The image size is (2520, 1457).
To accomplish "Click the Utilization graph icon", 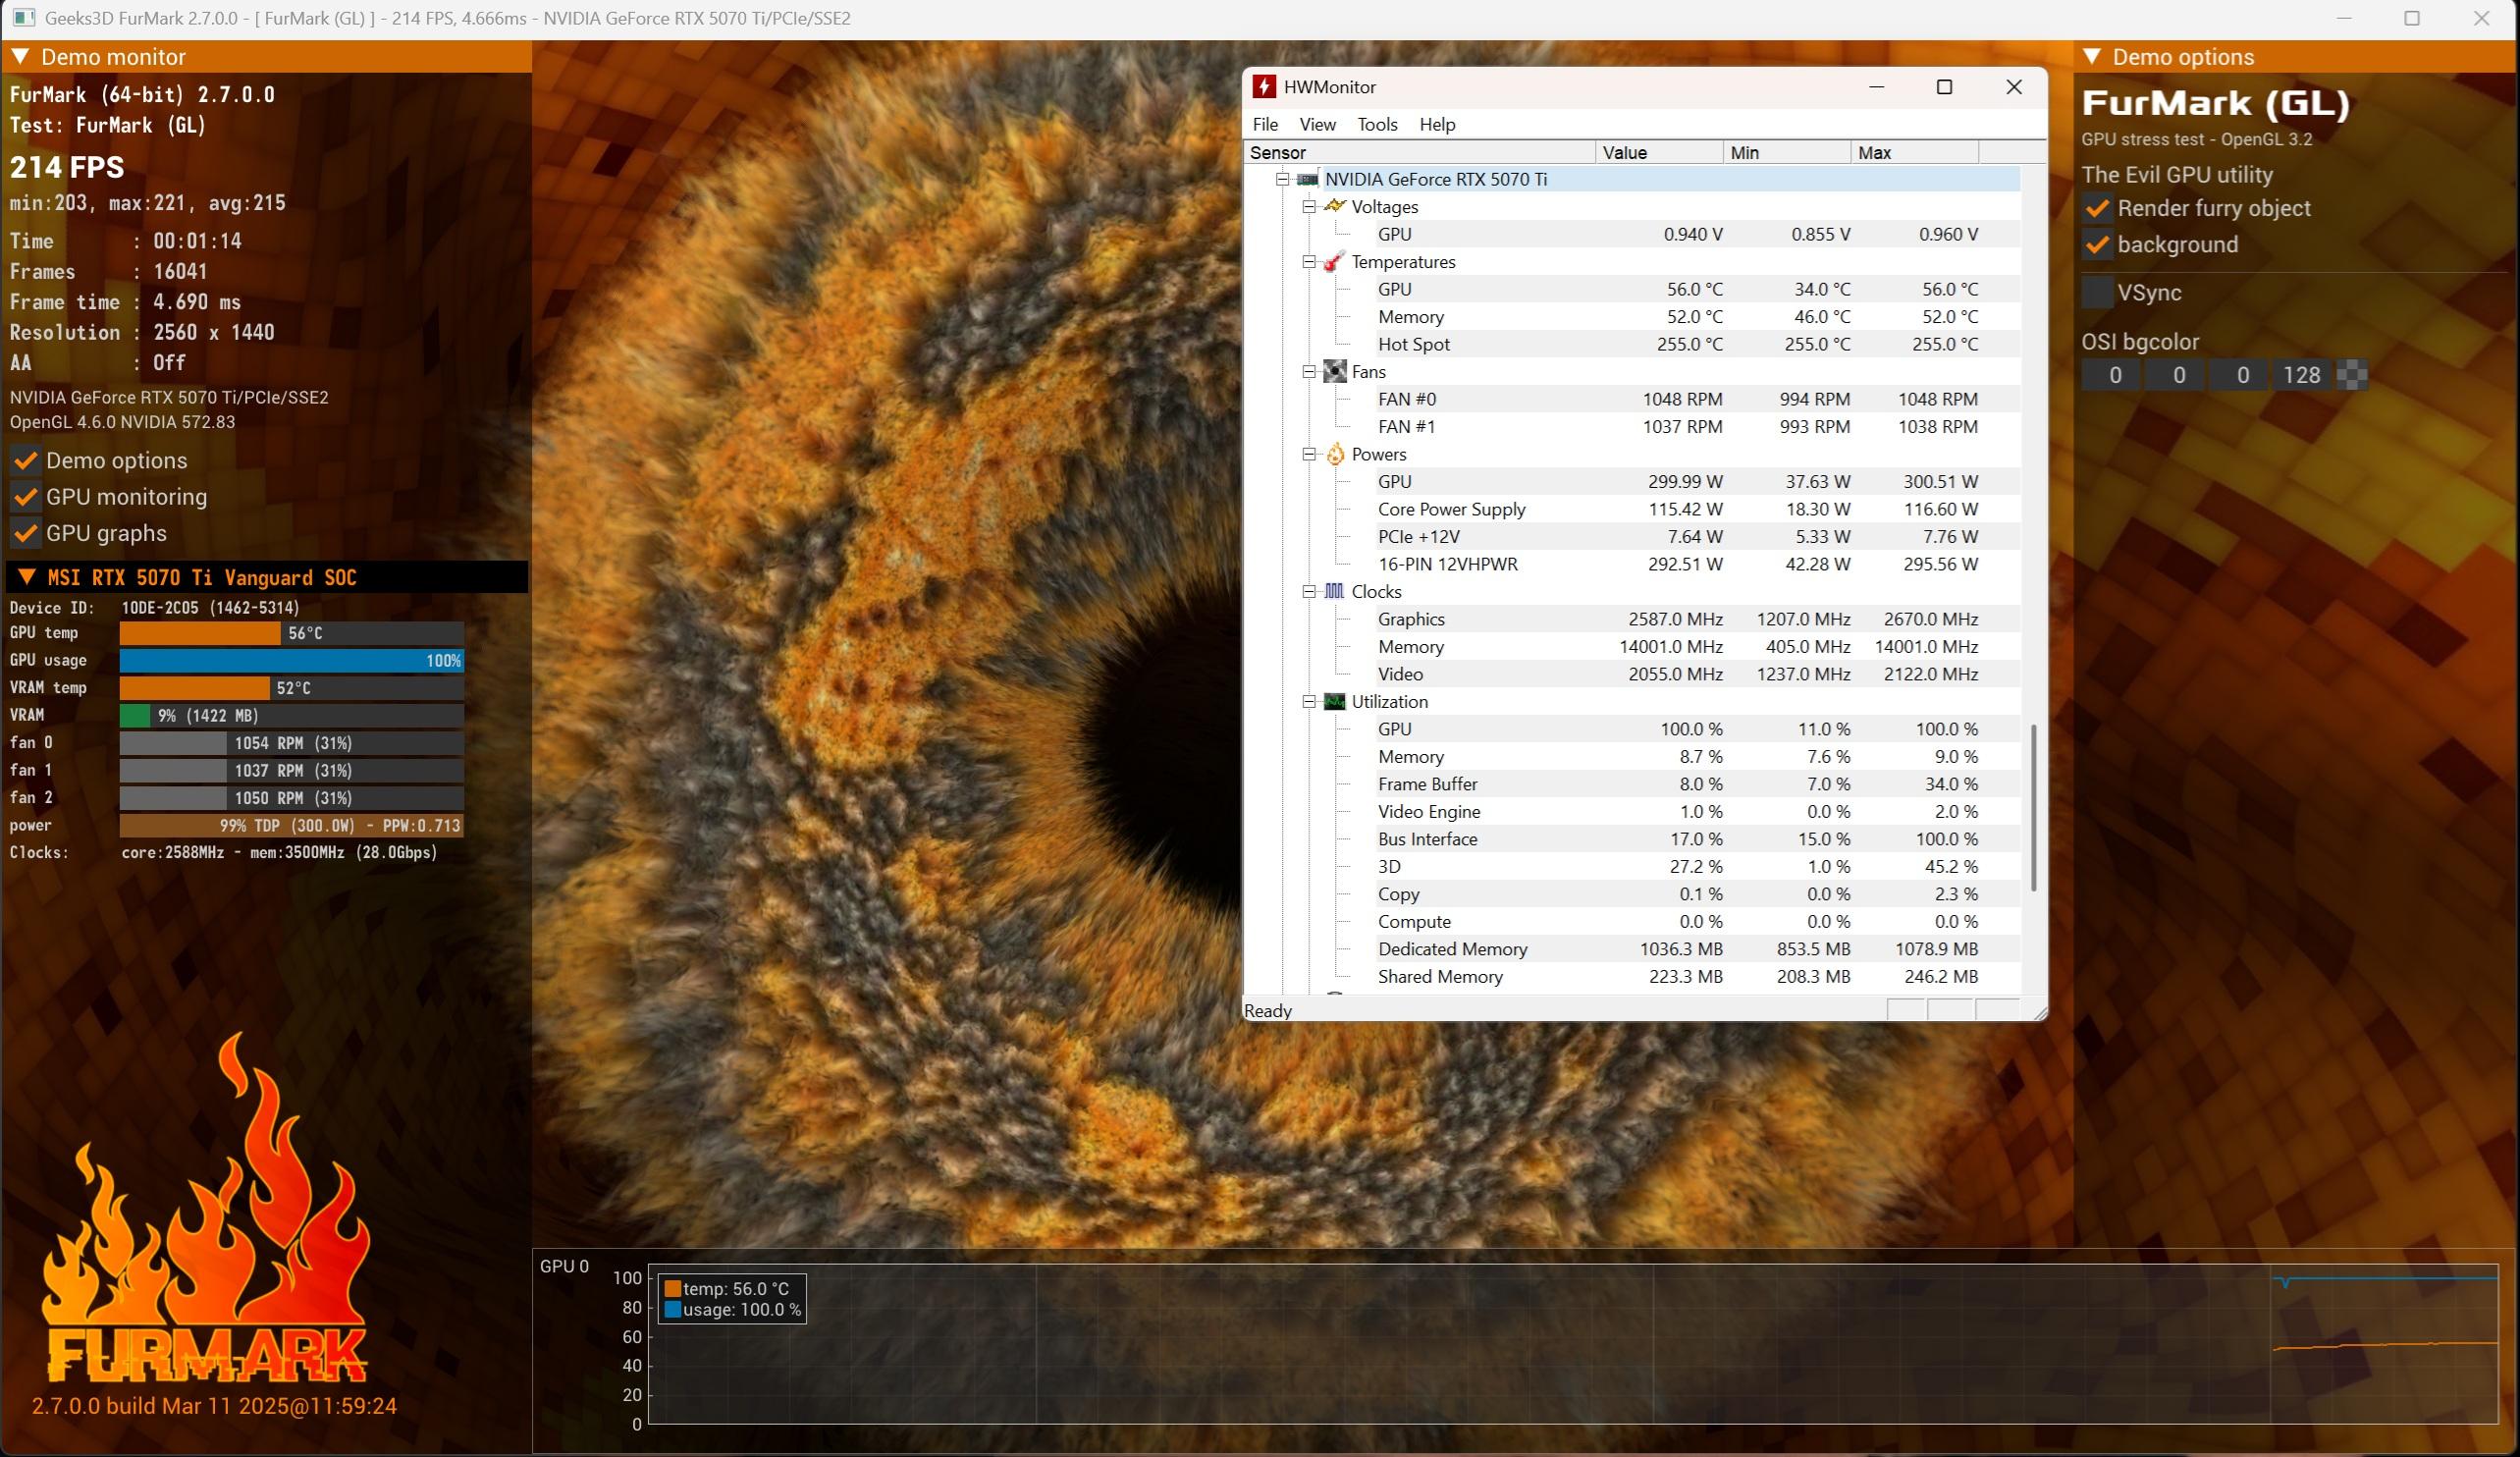I will (x=1334, y=701).
